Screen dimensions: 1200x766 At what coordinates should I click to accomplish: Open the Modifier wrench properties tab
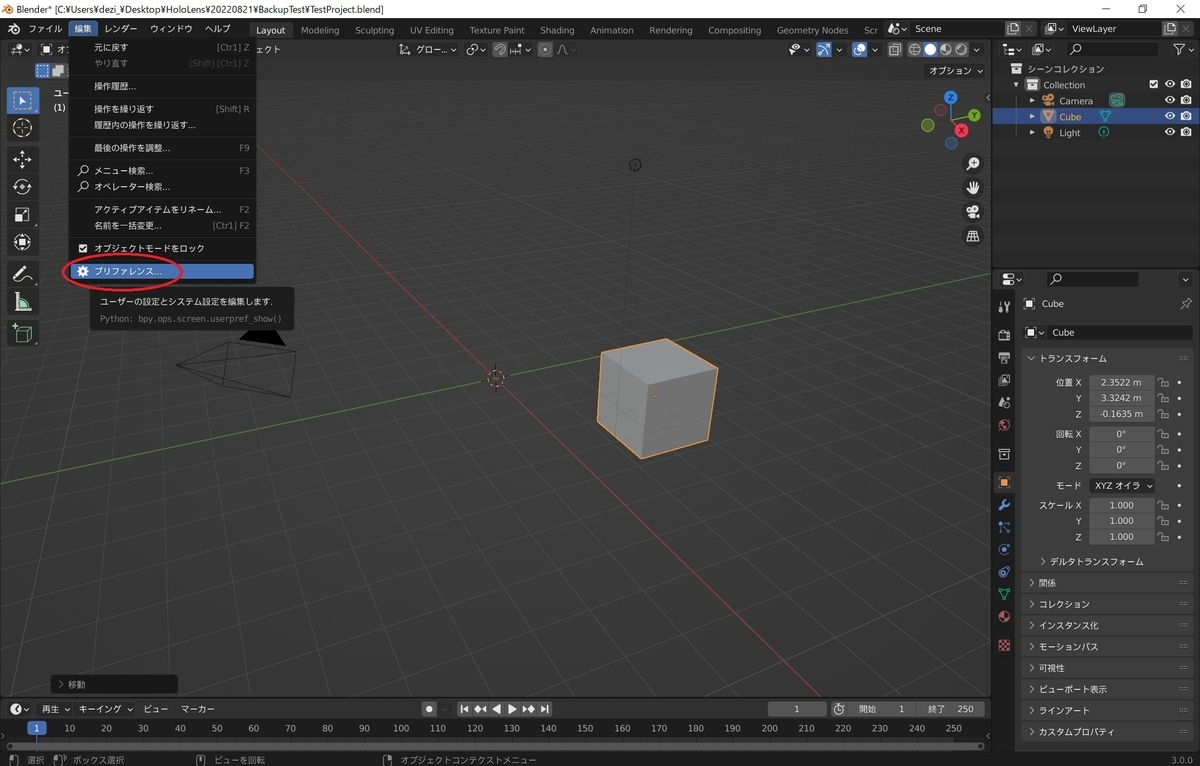point(1004,504)
